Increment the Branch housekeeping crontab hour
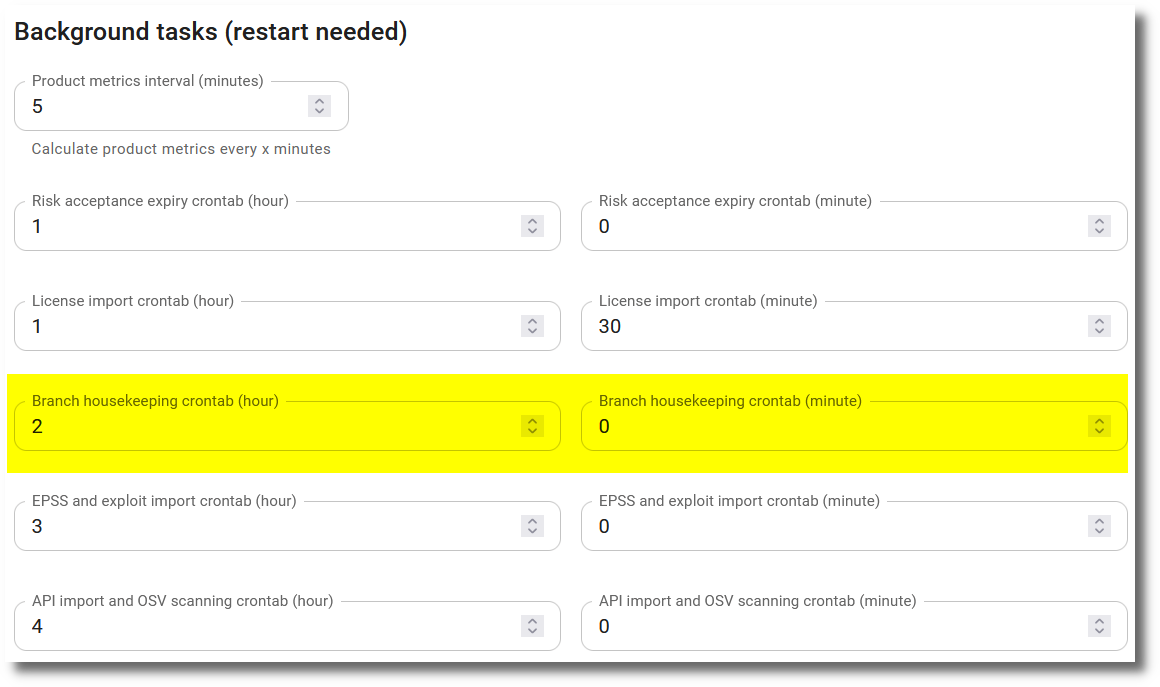This screenshot has height=687, width=1160. pyautogui.click(x=532, y=420)
